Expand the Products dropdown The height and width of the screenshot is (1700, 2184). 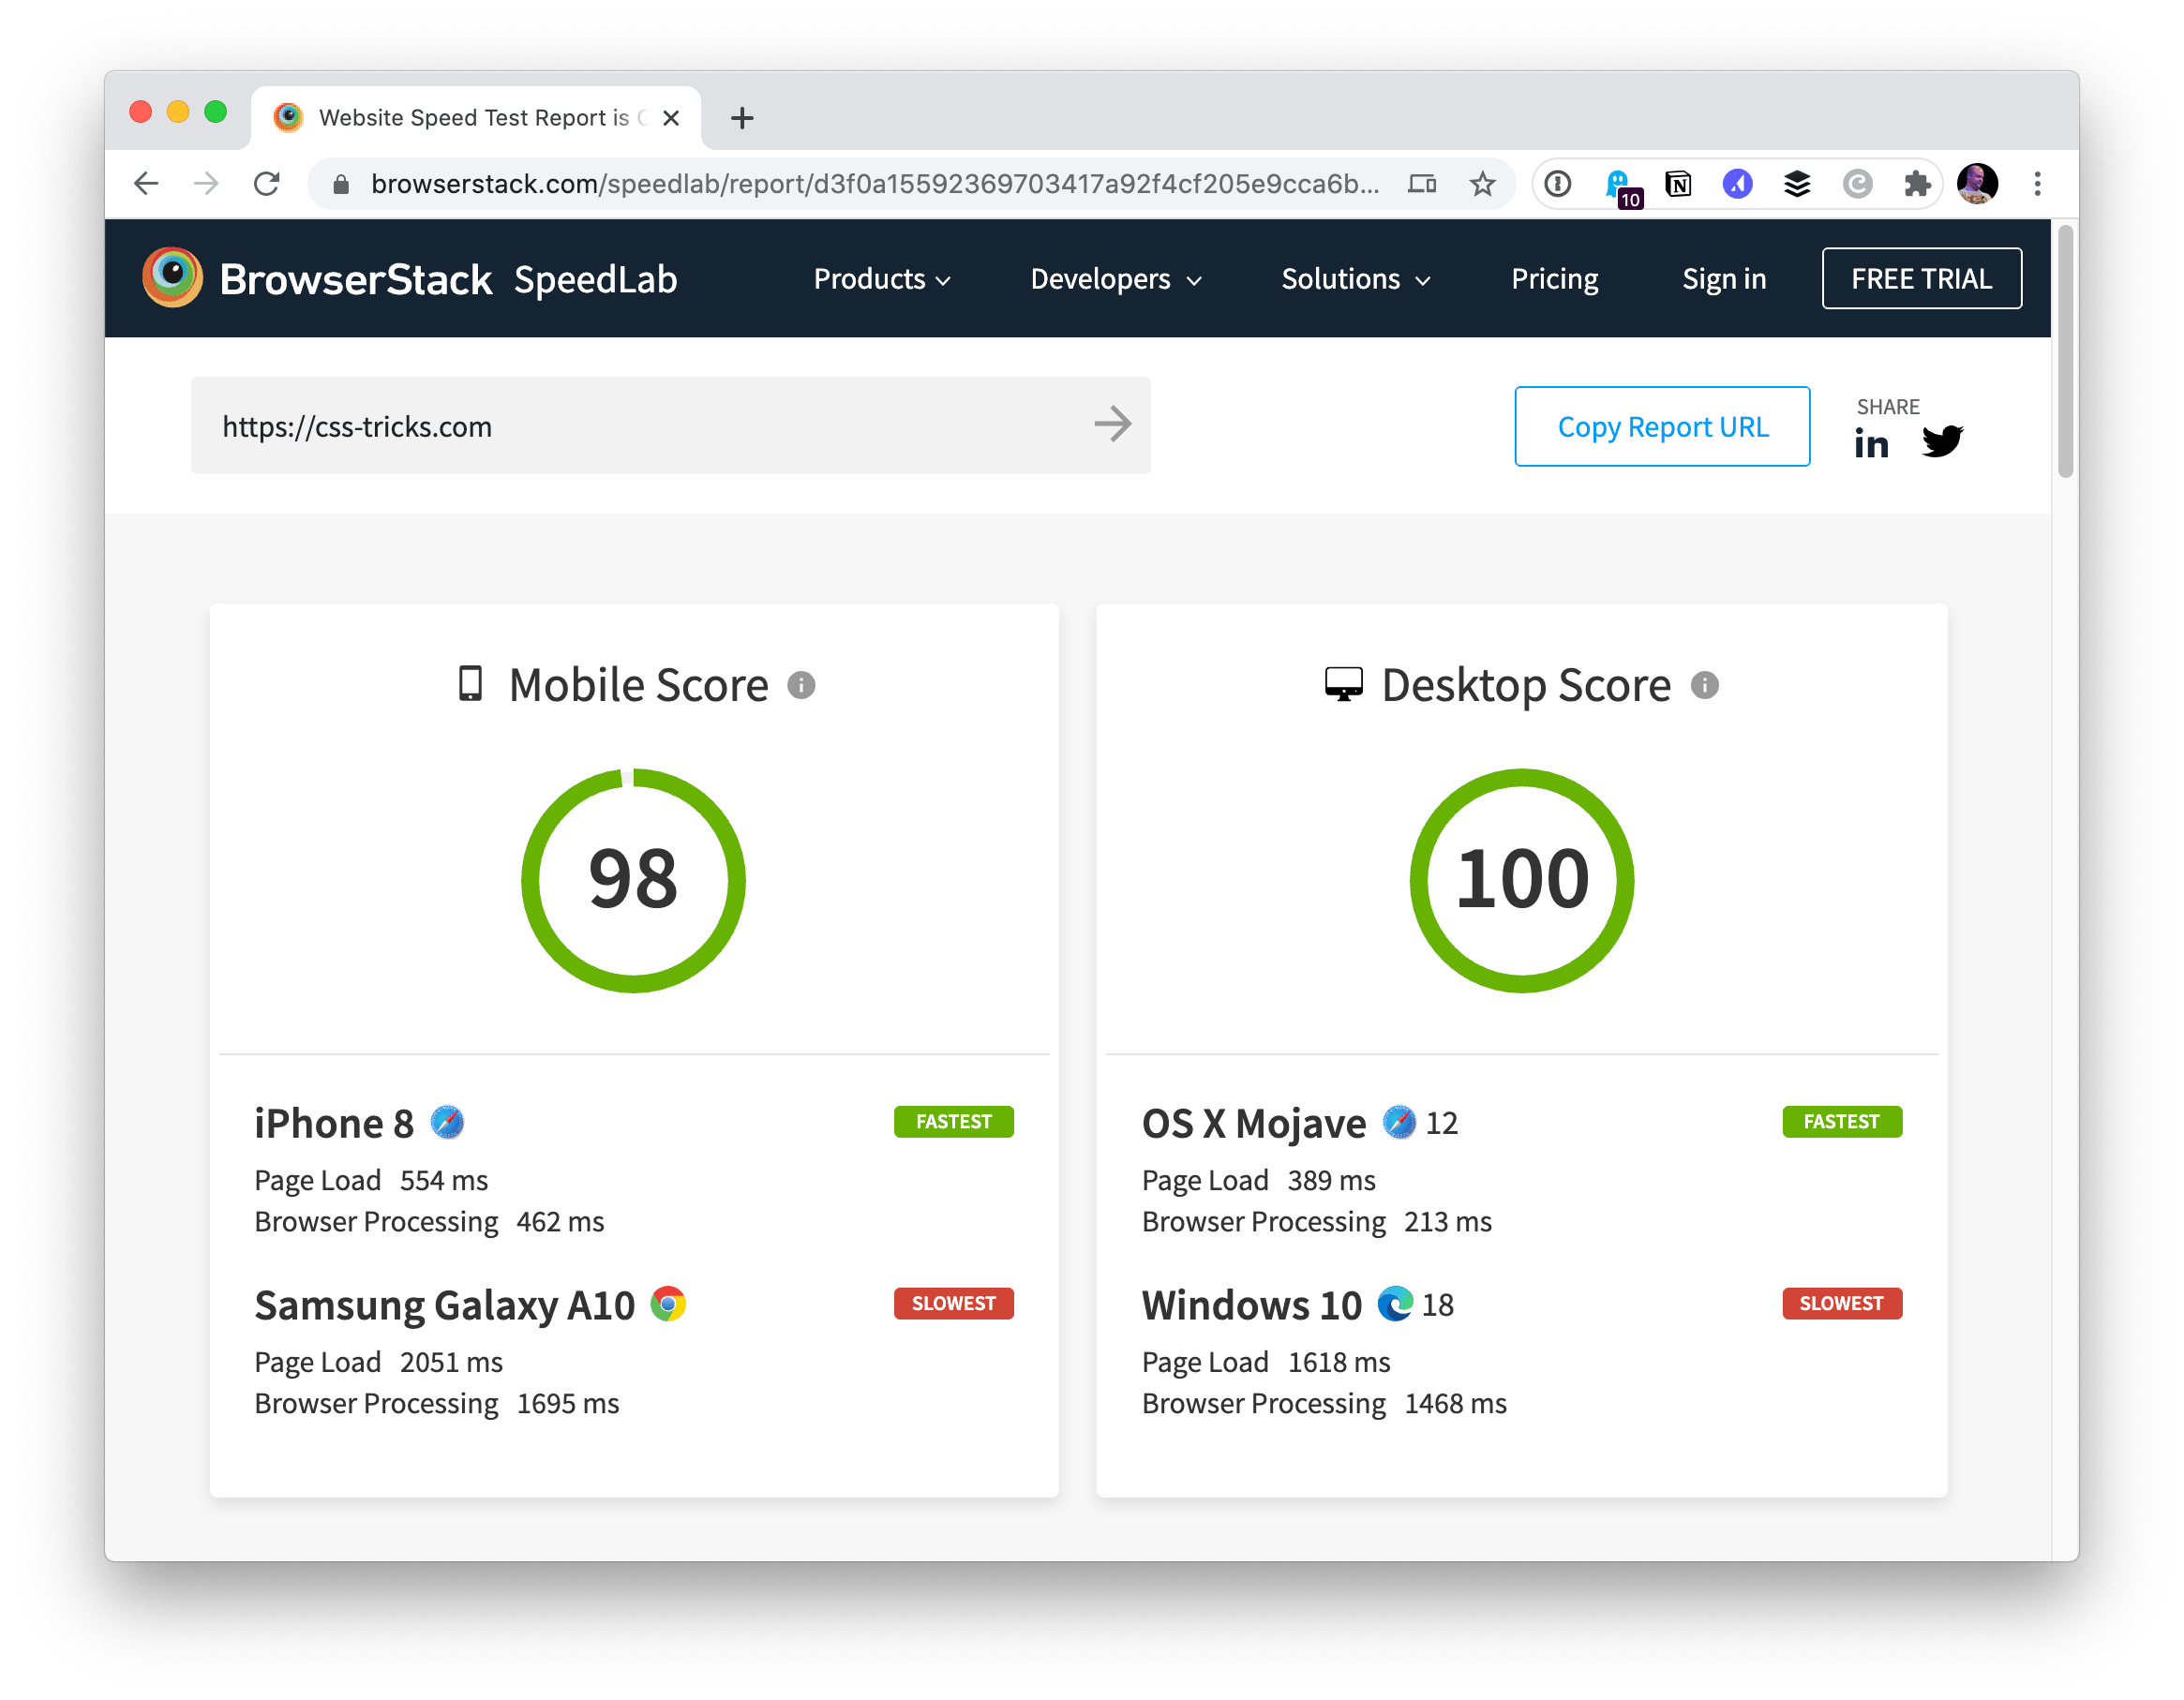(x=881, y=279)
